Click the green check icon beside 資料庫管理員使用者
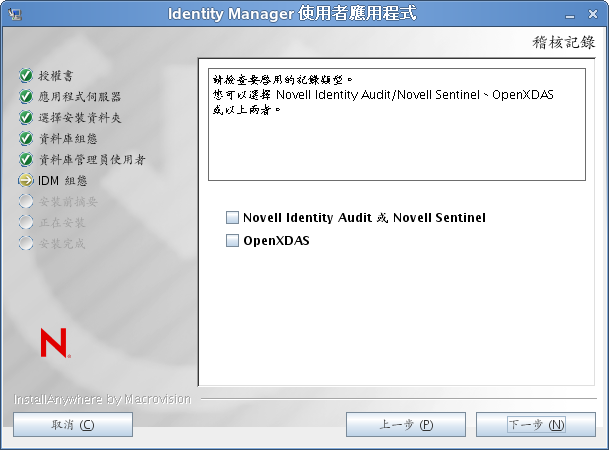This screenshot has height=450, width=609. click(x=26, y=159)
